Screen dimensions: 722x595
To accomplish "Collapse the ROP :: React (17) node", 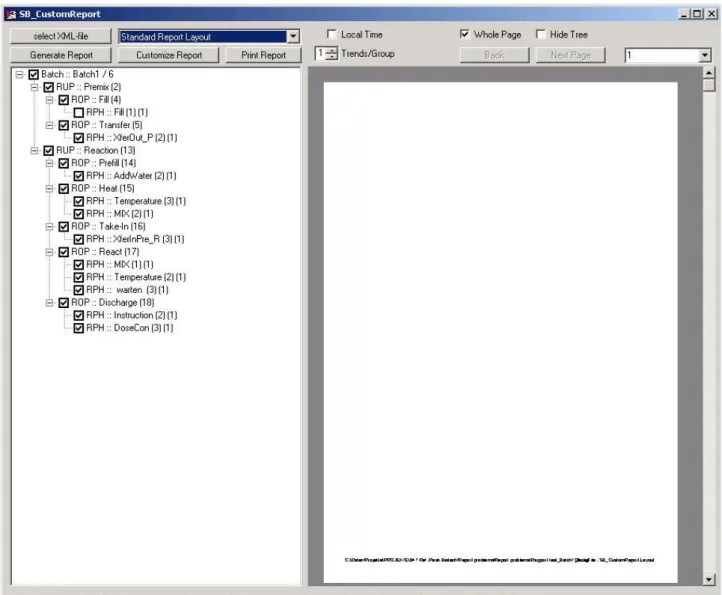I will tap(50, 252).
